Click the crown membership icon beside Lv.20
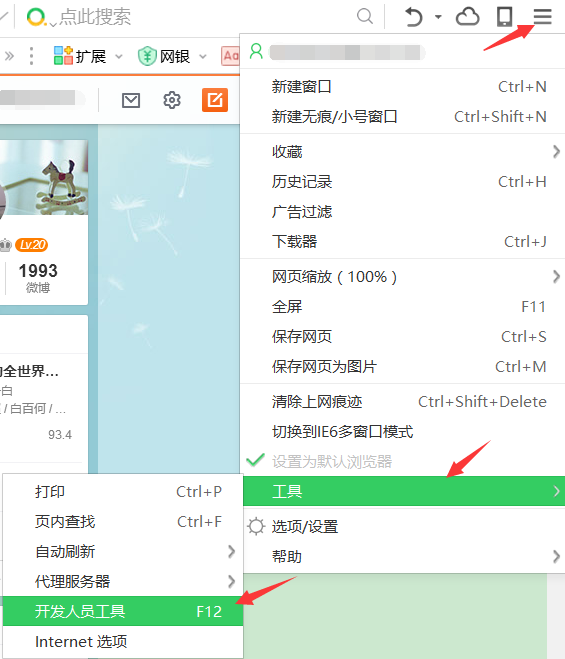 coord(5,245)
